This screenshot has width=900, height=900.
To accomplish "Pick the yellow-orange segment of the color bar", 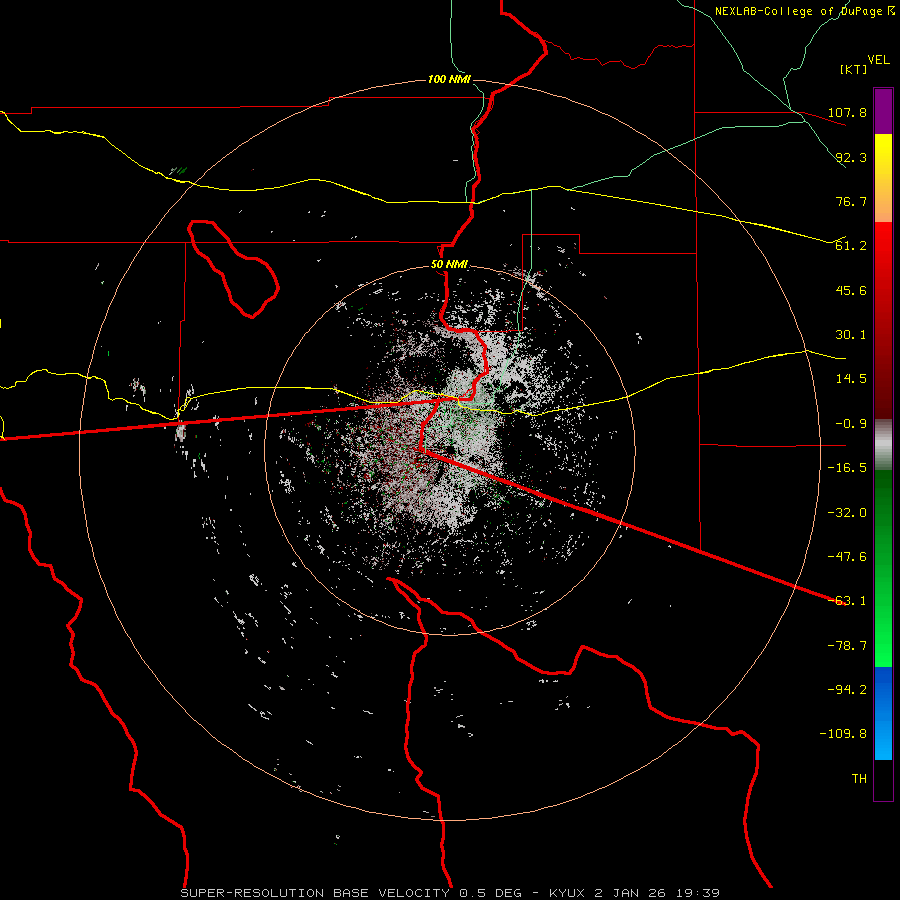I will (x=883, y=179).
